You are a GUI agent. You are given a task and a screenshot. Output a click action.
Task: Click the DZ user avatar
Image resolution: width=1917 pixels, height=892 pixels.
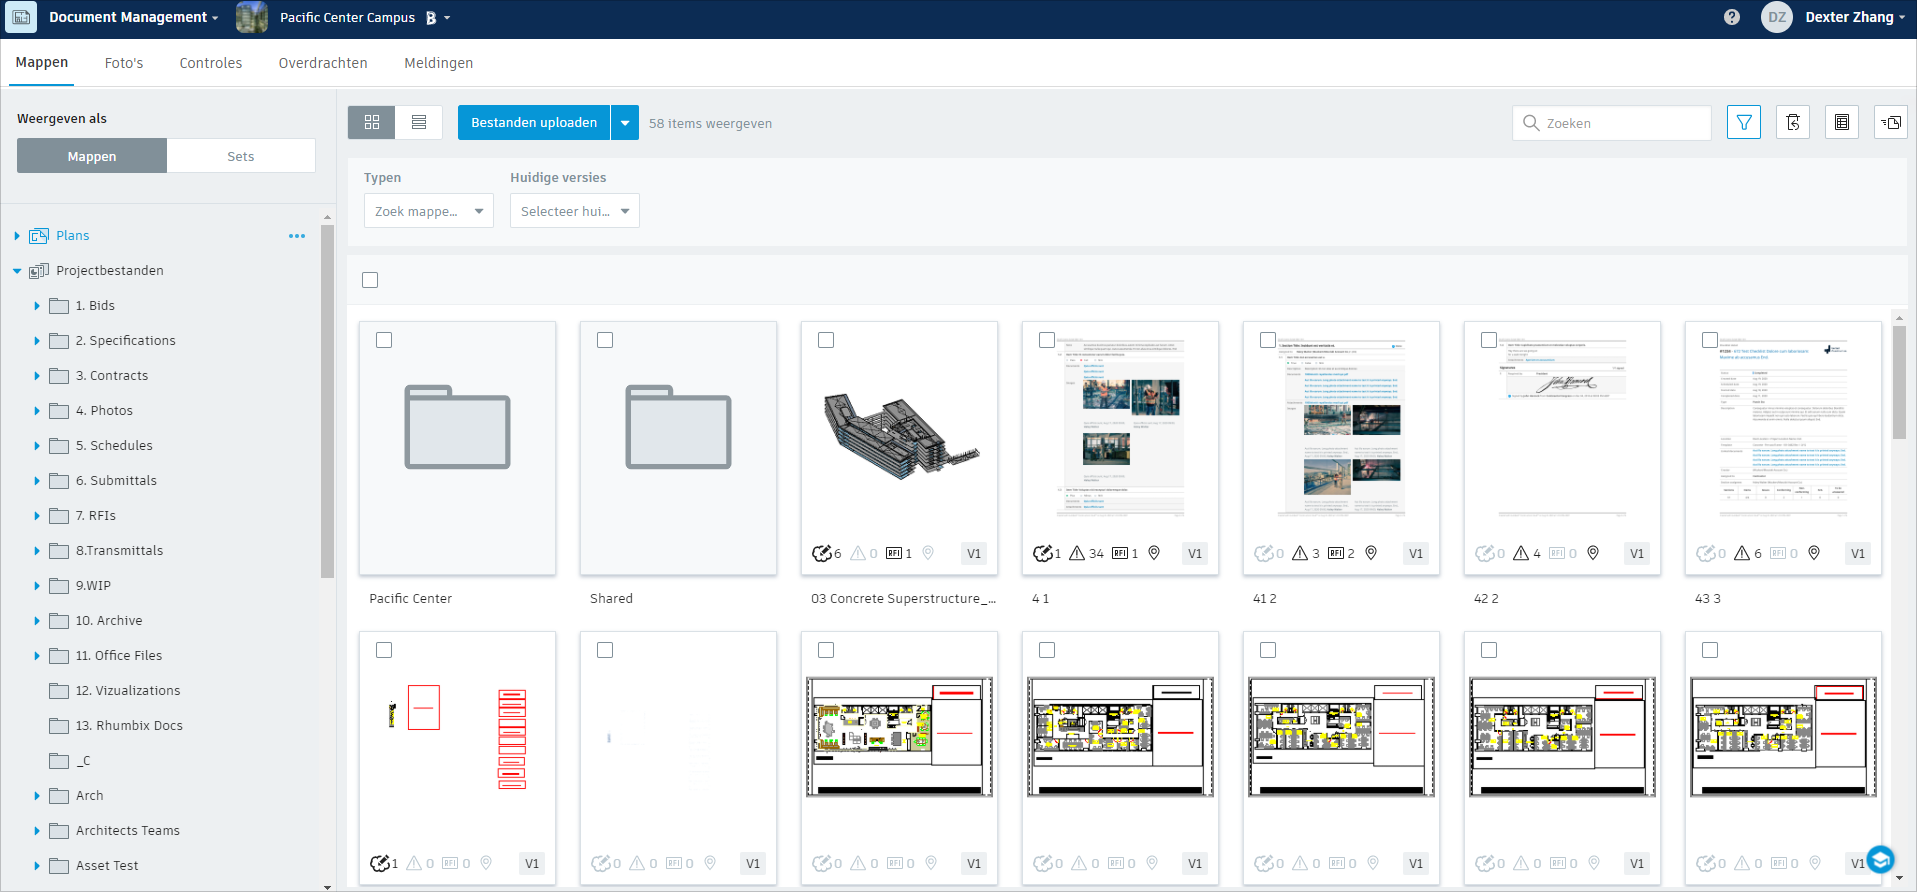pos(1777,17)
